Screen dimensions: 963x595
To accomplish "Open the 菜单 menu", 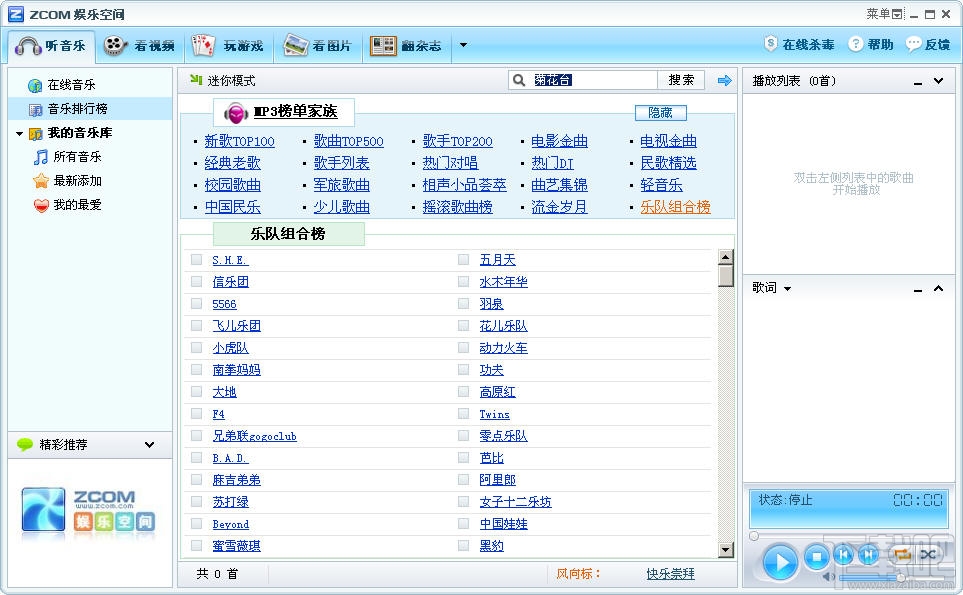I will pos(884,14).
